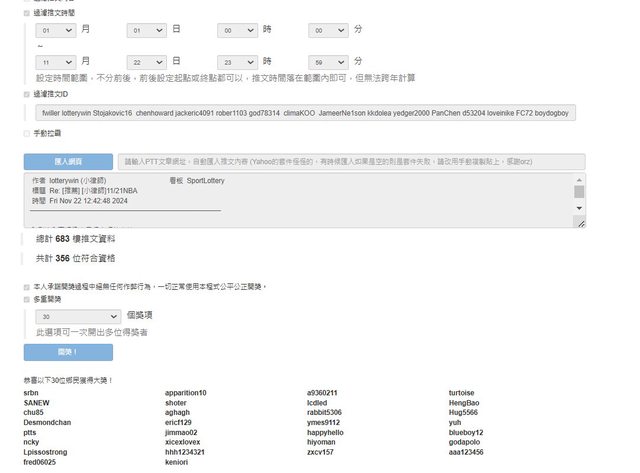Click the article textarea scrollbar down arrow
Viewport: 640px width, 473px height.
(x=579, y=208)
